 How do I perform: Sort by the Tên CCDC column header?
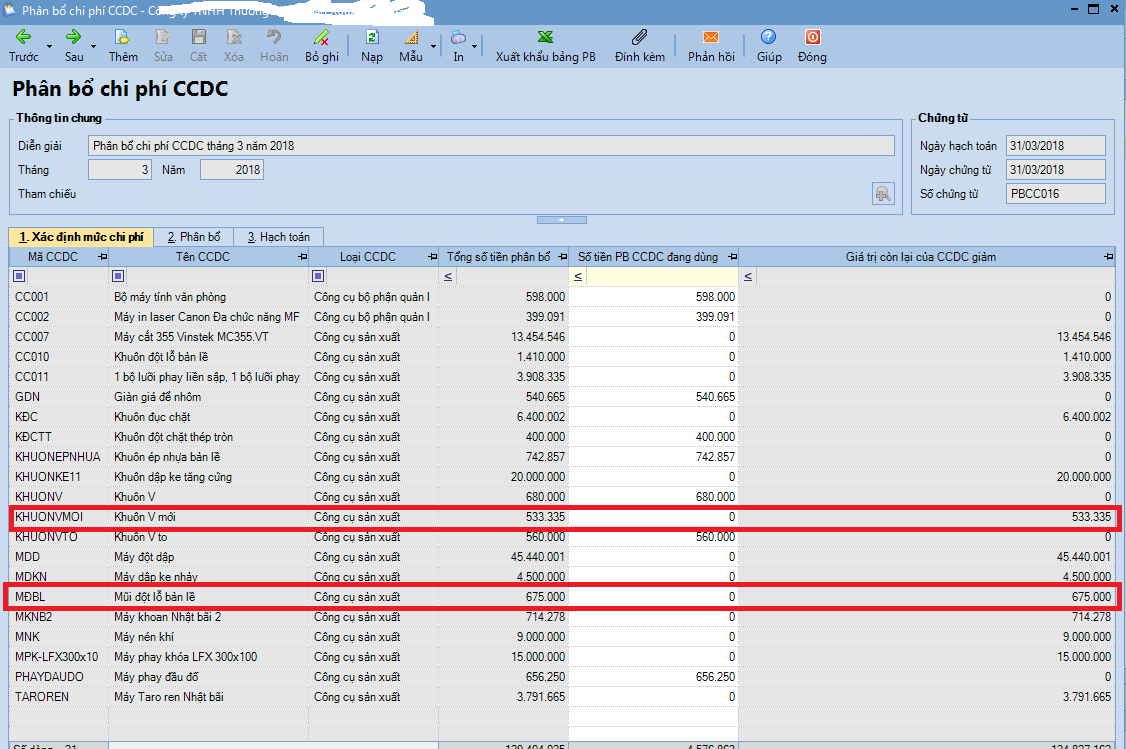pos(203,257)
